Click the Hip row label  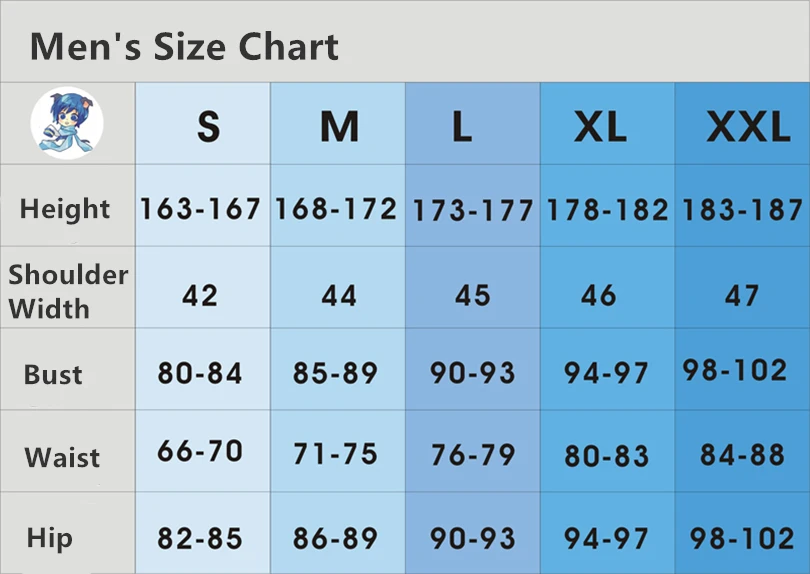tap(49, 538)
